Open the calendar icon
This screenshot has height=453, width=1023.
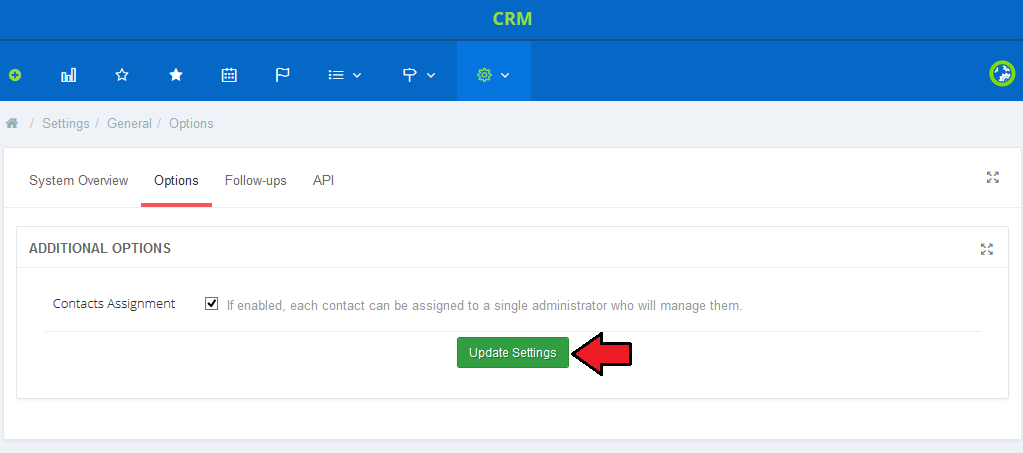point(229,75)
